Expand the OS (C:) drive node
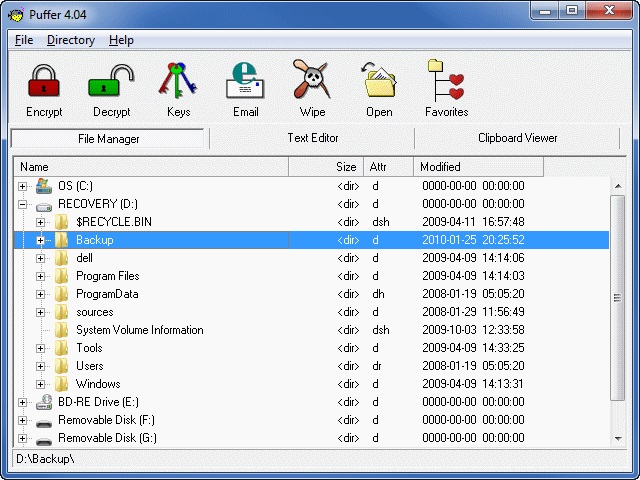The image size is (640, 480). pos(23,186)
